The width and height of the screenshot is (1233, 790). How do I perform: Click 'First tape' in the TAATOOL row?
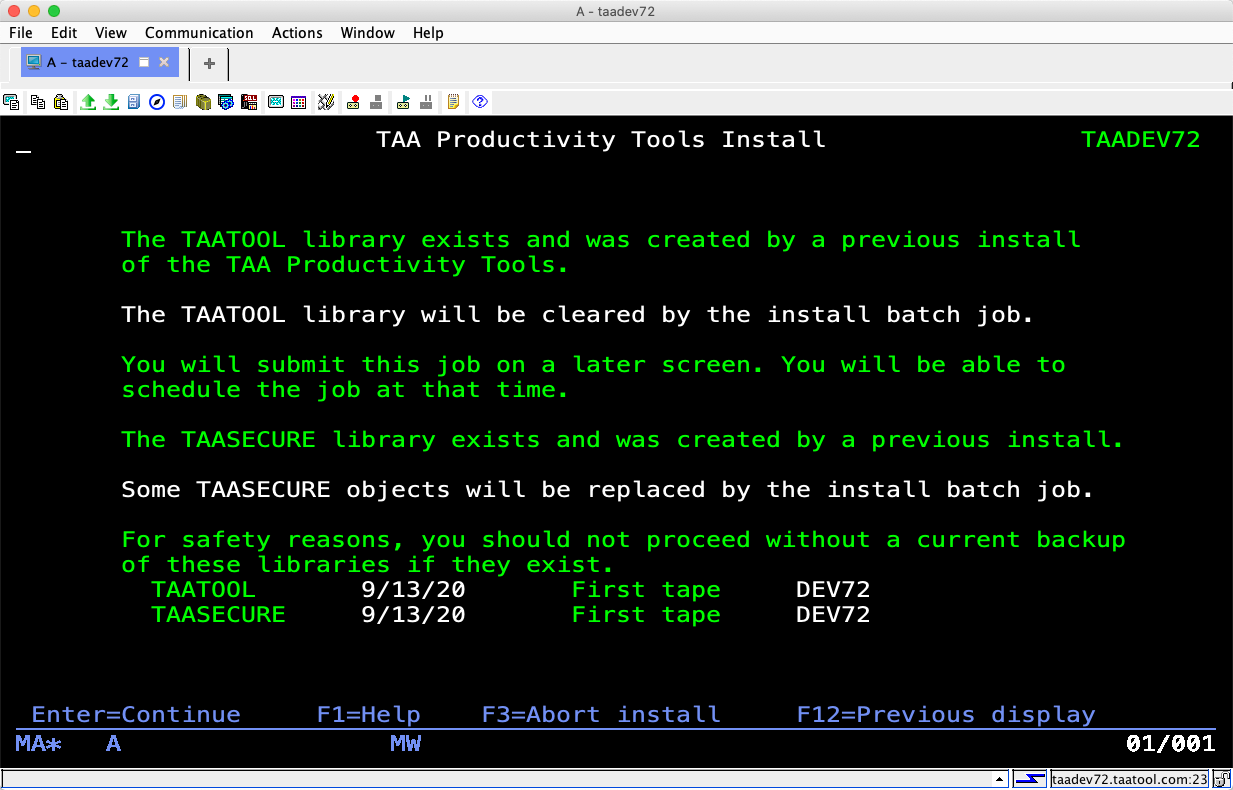(646, 590)
